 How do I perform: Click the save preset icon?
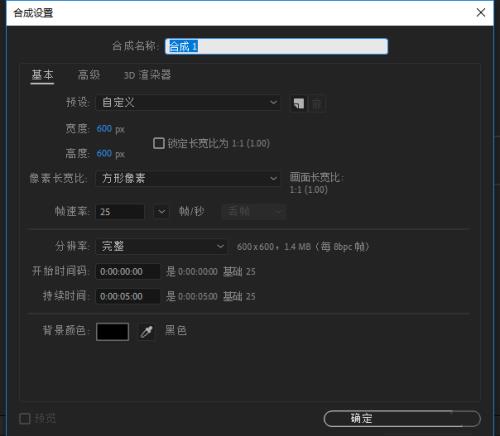(299, 104)
